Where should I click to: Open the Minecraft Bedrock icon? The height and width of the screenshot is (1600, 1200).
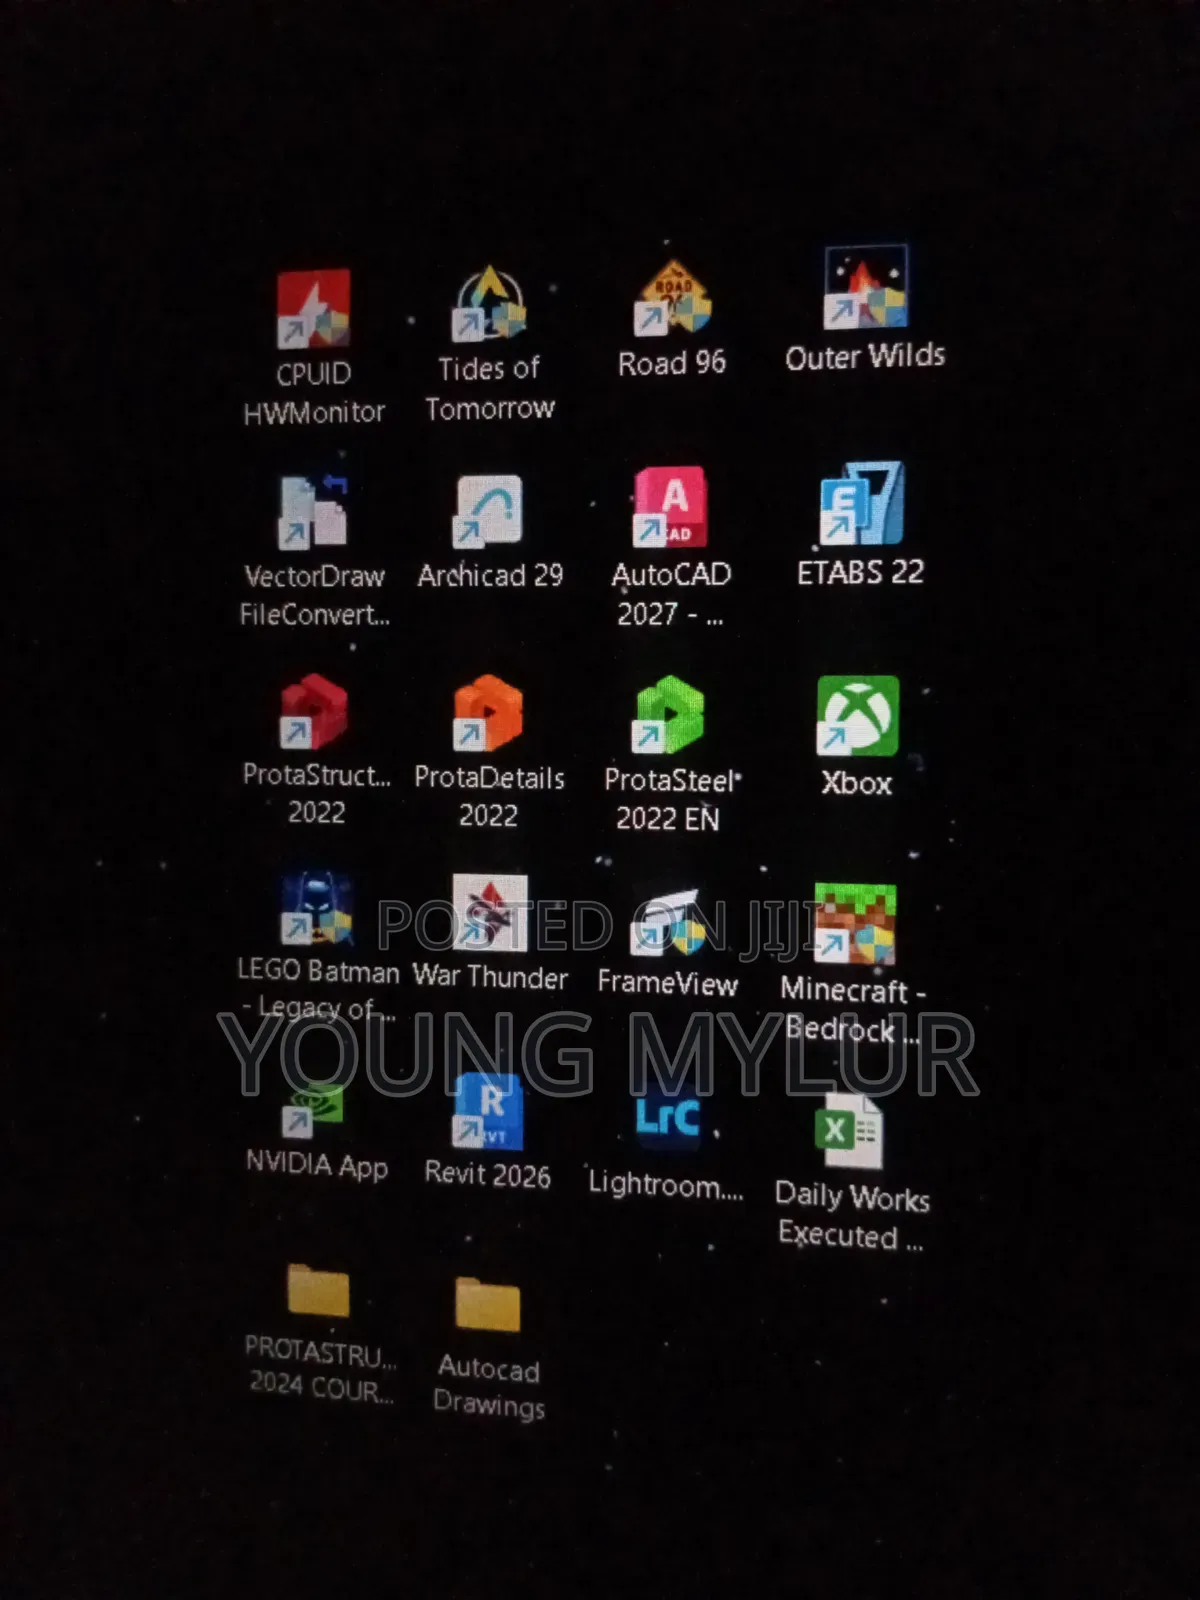[x=855, y=924]
